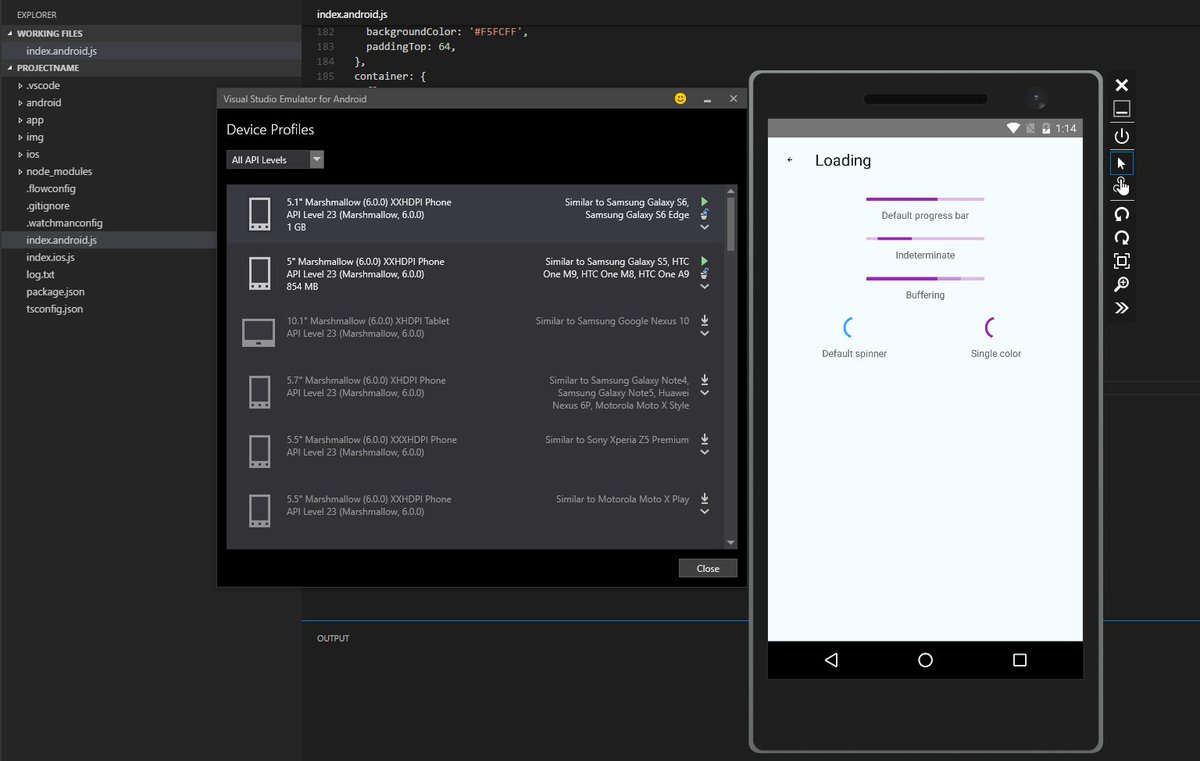
Task: Download the 5.7" Marshmallow XHDPI Phone profile
Action: [x=705, y=380]
